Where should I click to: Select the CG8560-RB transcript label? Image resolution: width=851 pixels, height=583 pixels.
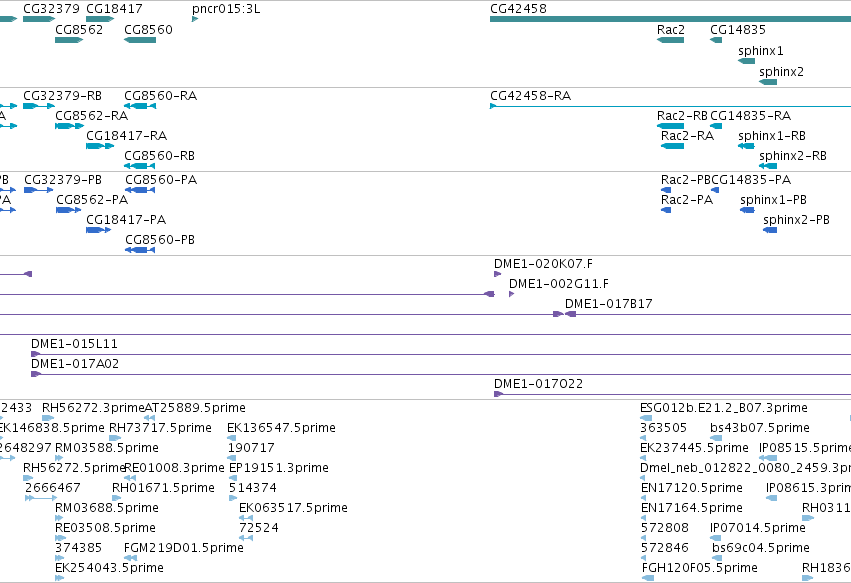[x=159, y=156]
